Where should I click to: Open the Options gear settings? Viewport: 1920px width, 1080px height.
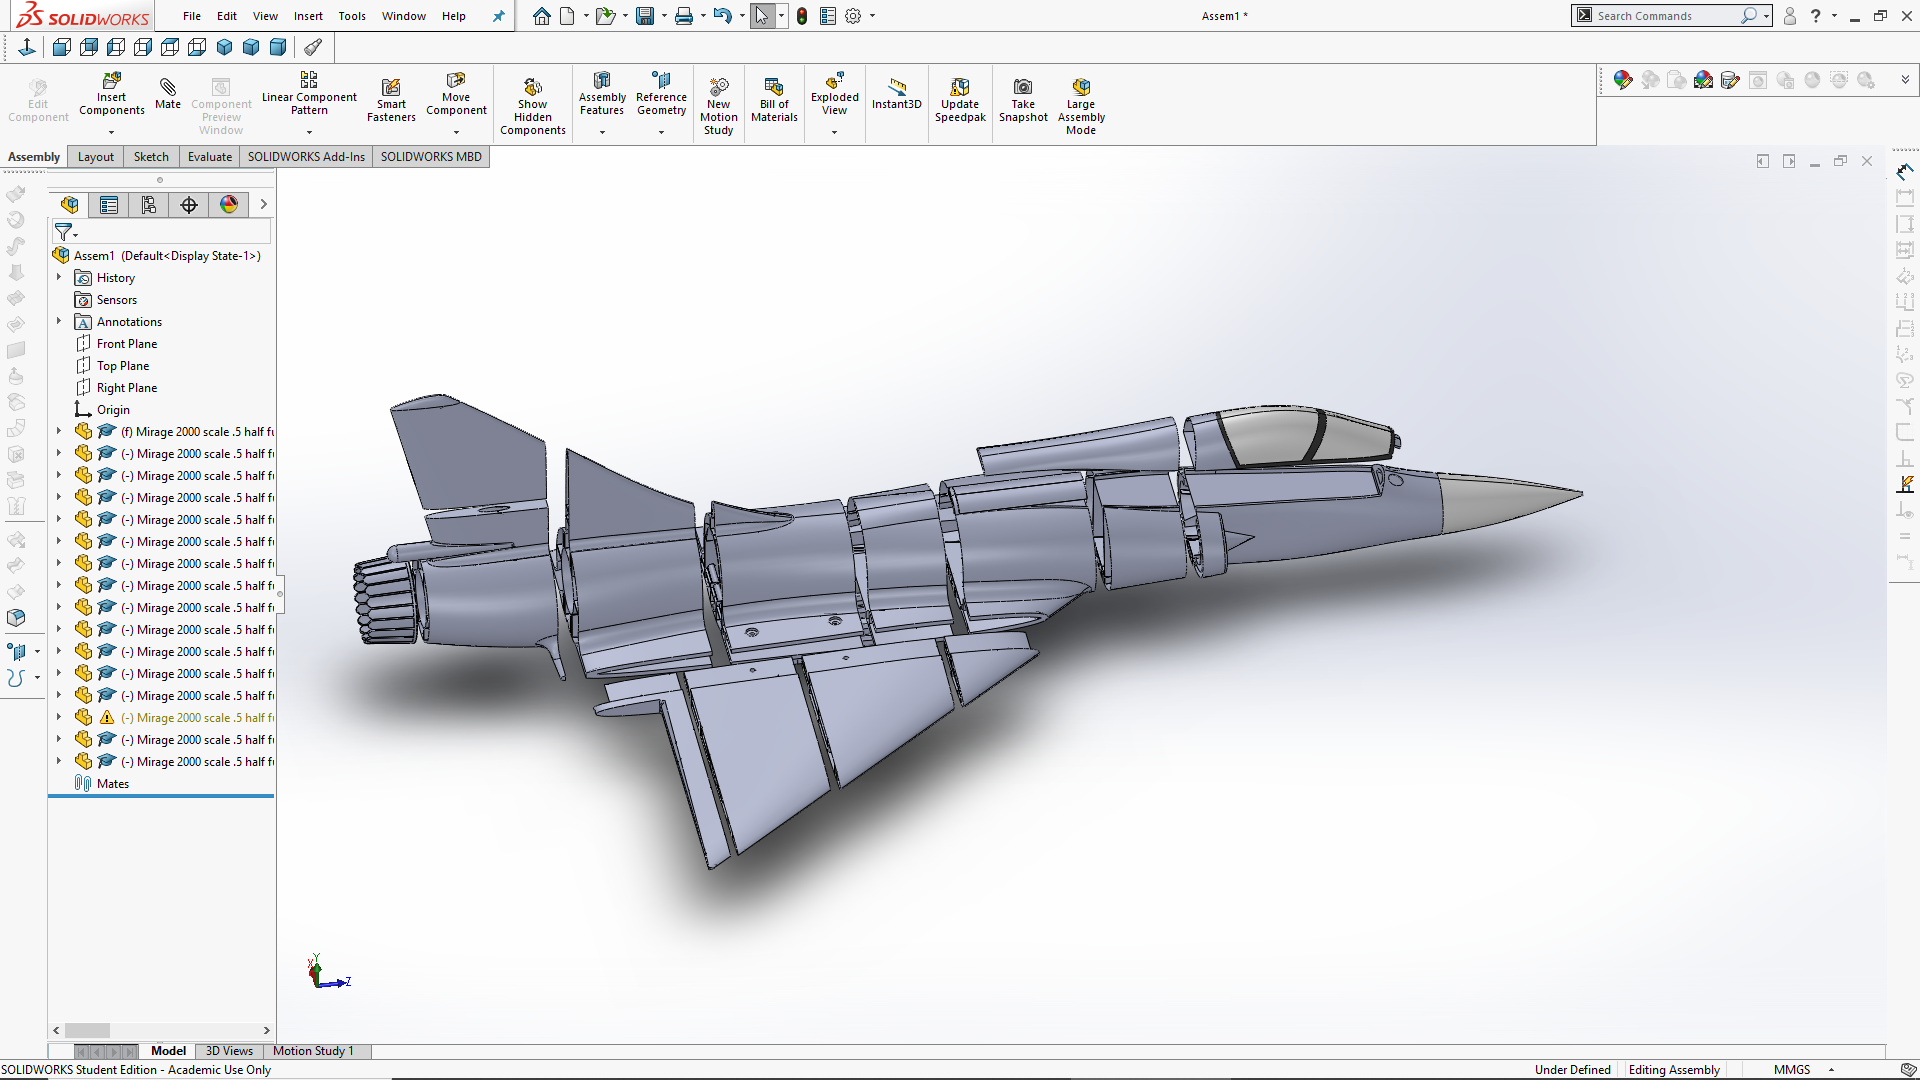(852, 16)
